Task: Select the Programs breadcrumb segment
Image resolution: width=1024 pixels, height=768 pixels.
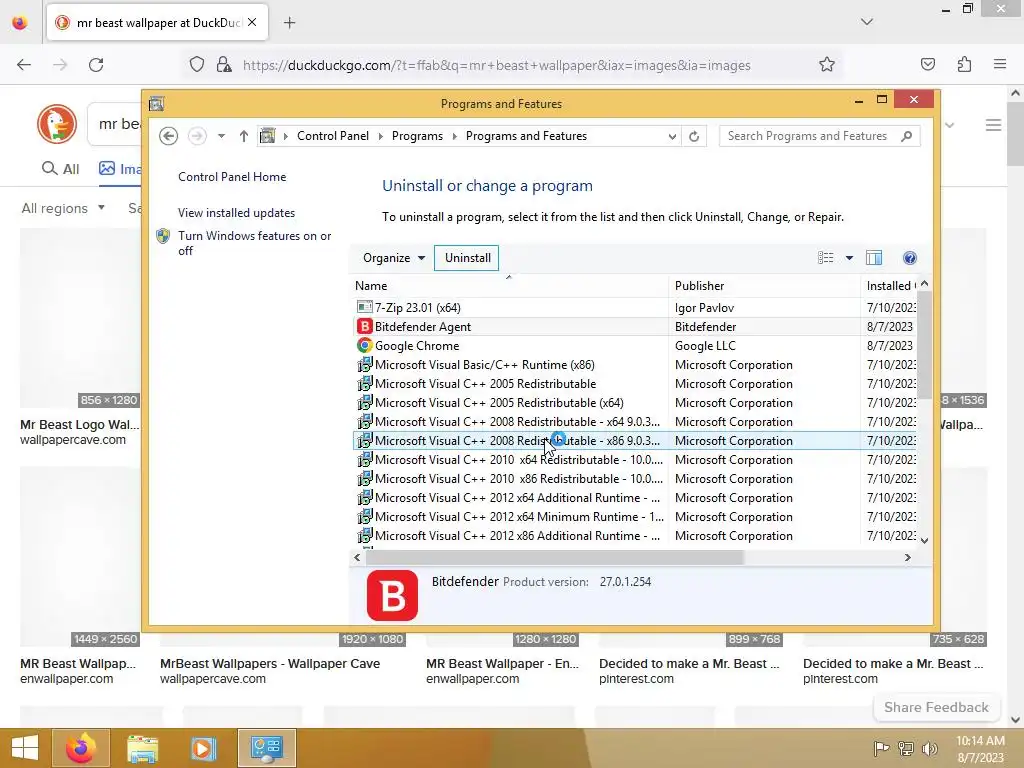Action: pyautogui.click(x=417, y=136)
